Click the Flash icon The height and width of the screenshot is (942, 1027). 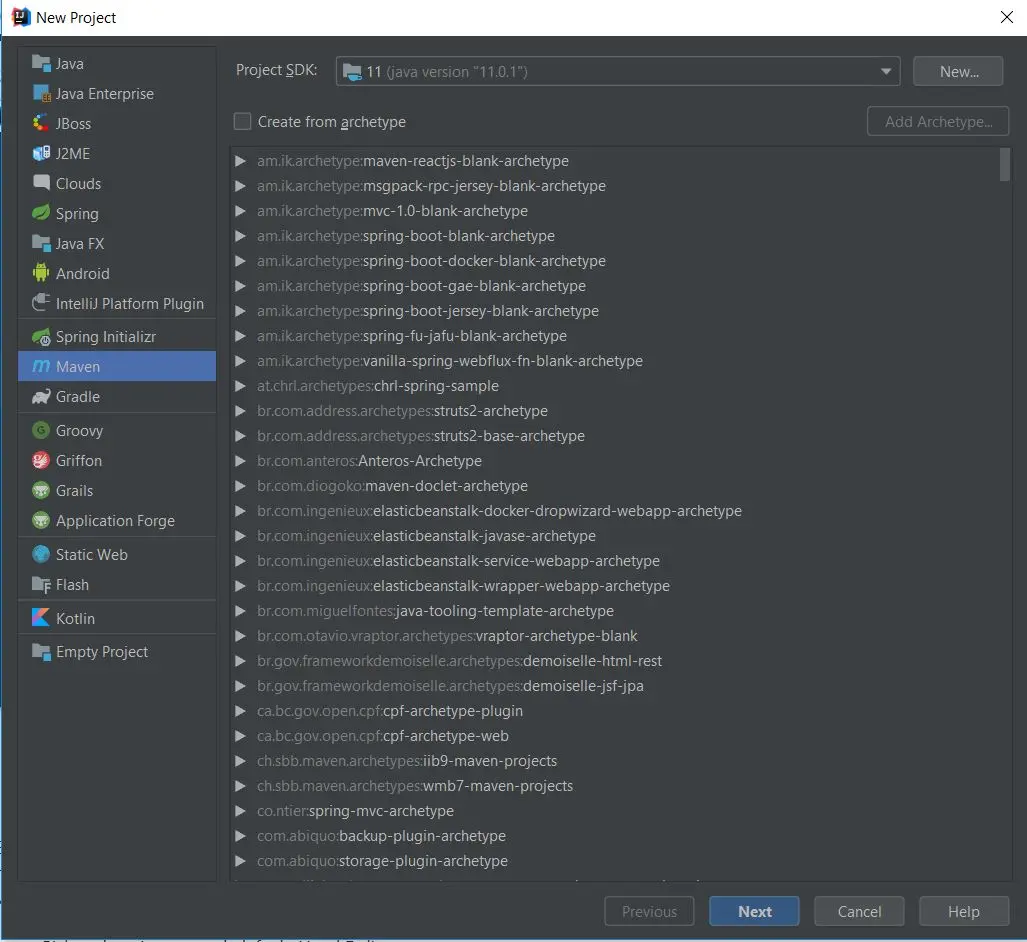click(x=41, y=584)
